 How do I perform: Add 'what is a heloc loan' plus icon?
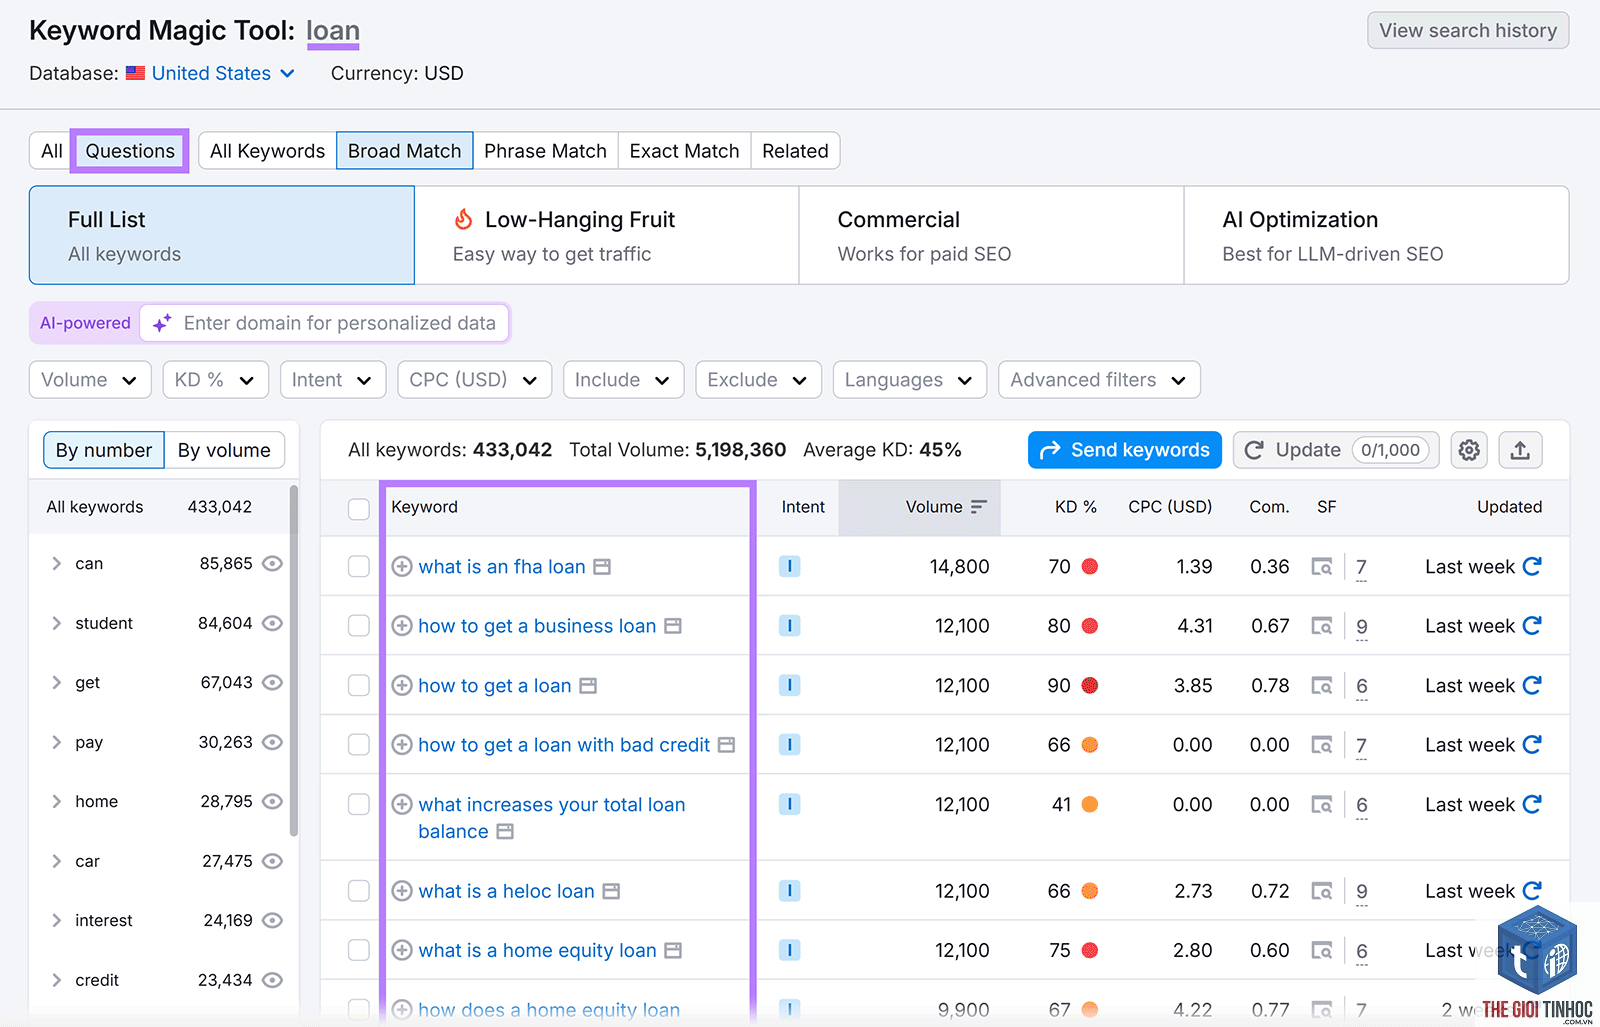coord(402,891)
